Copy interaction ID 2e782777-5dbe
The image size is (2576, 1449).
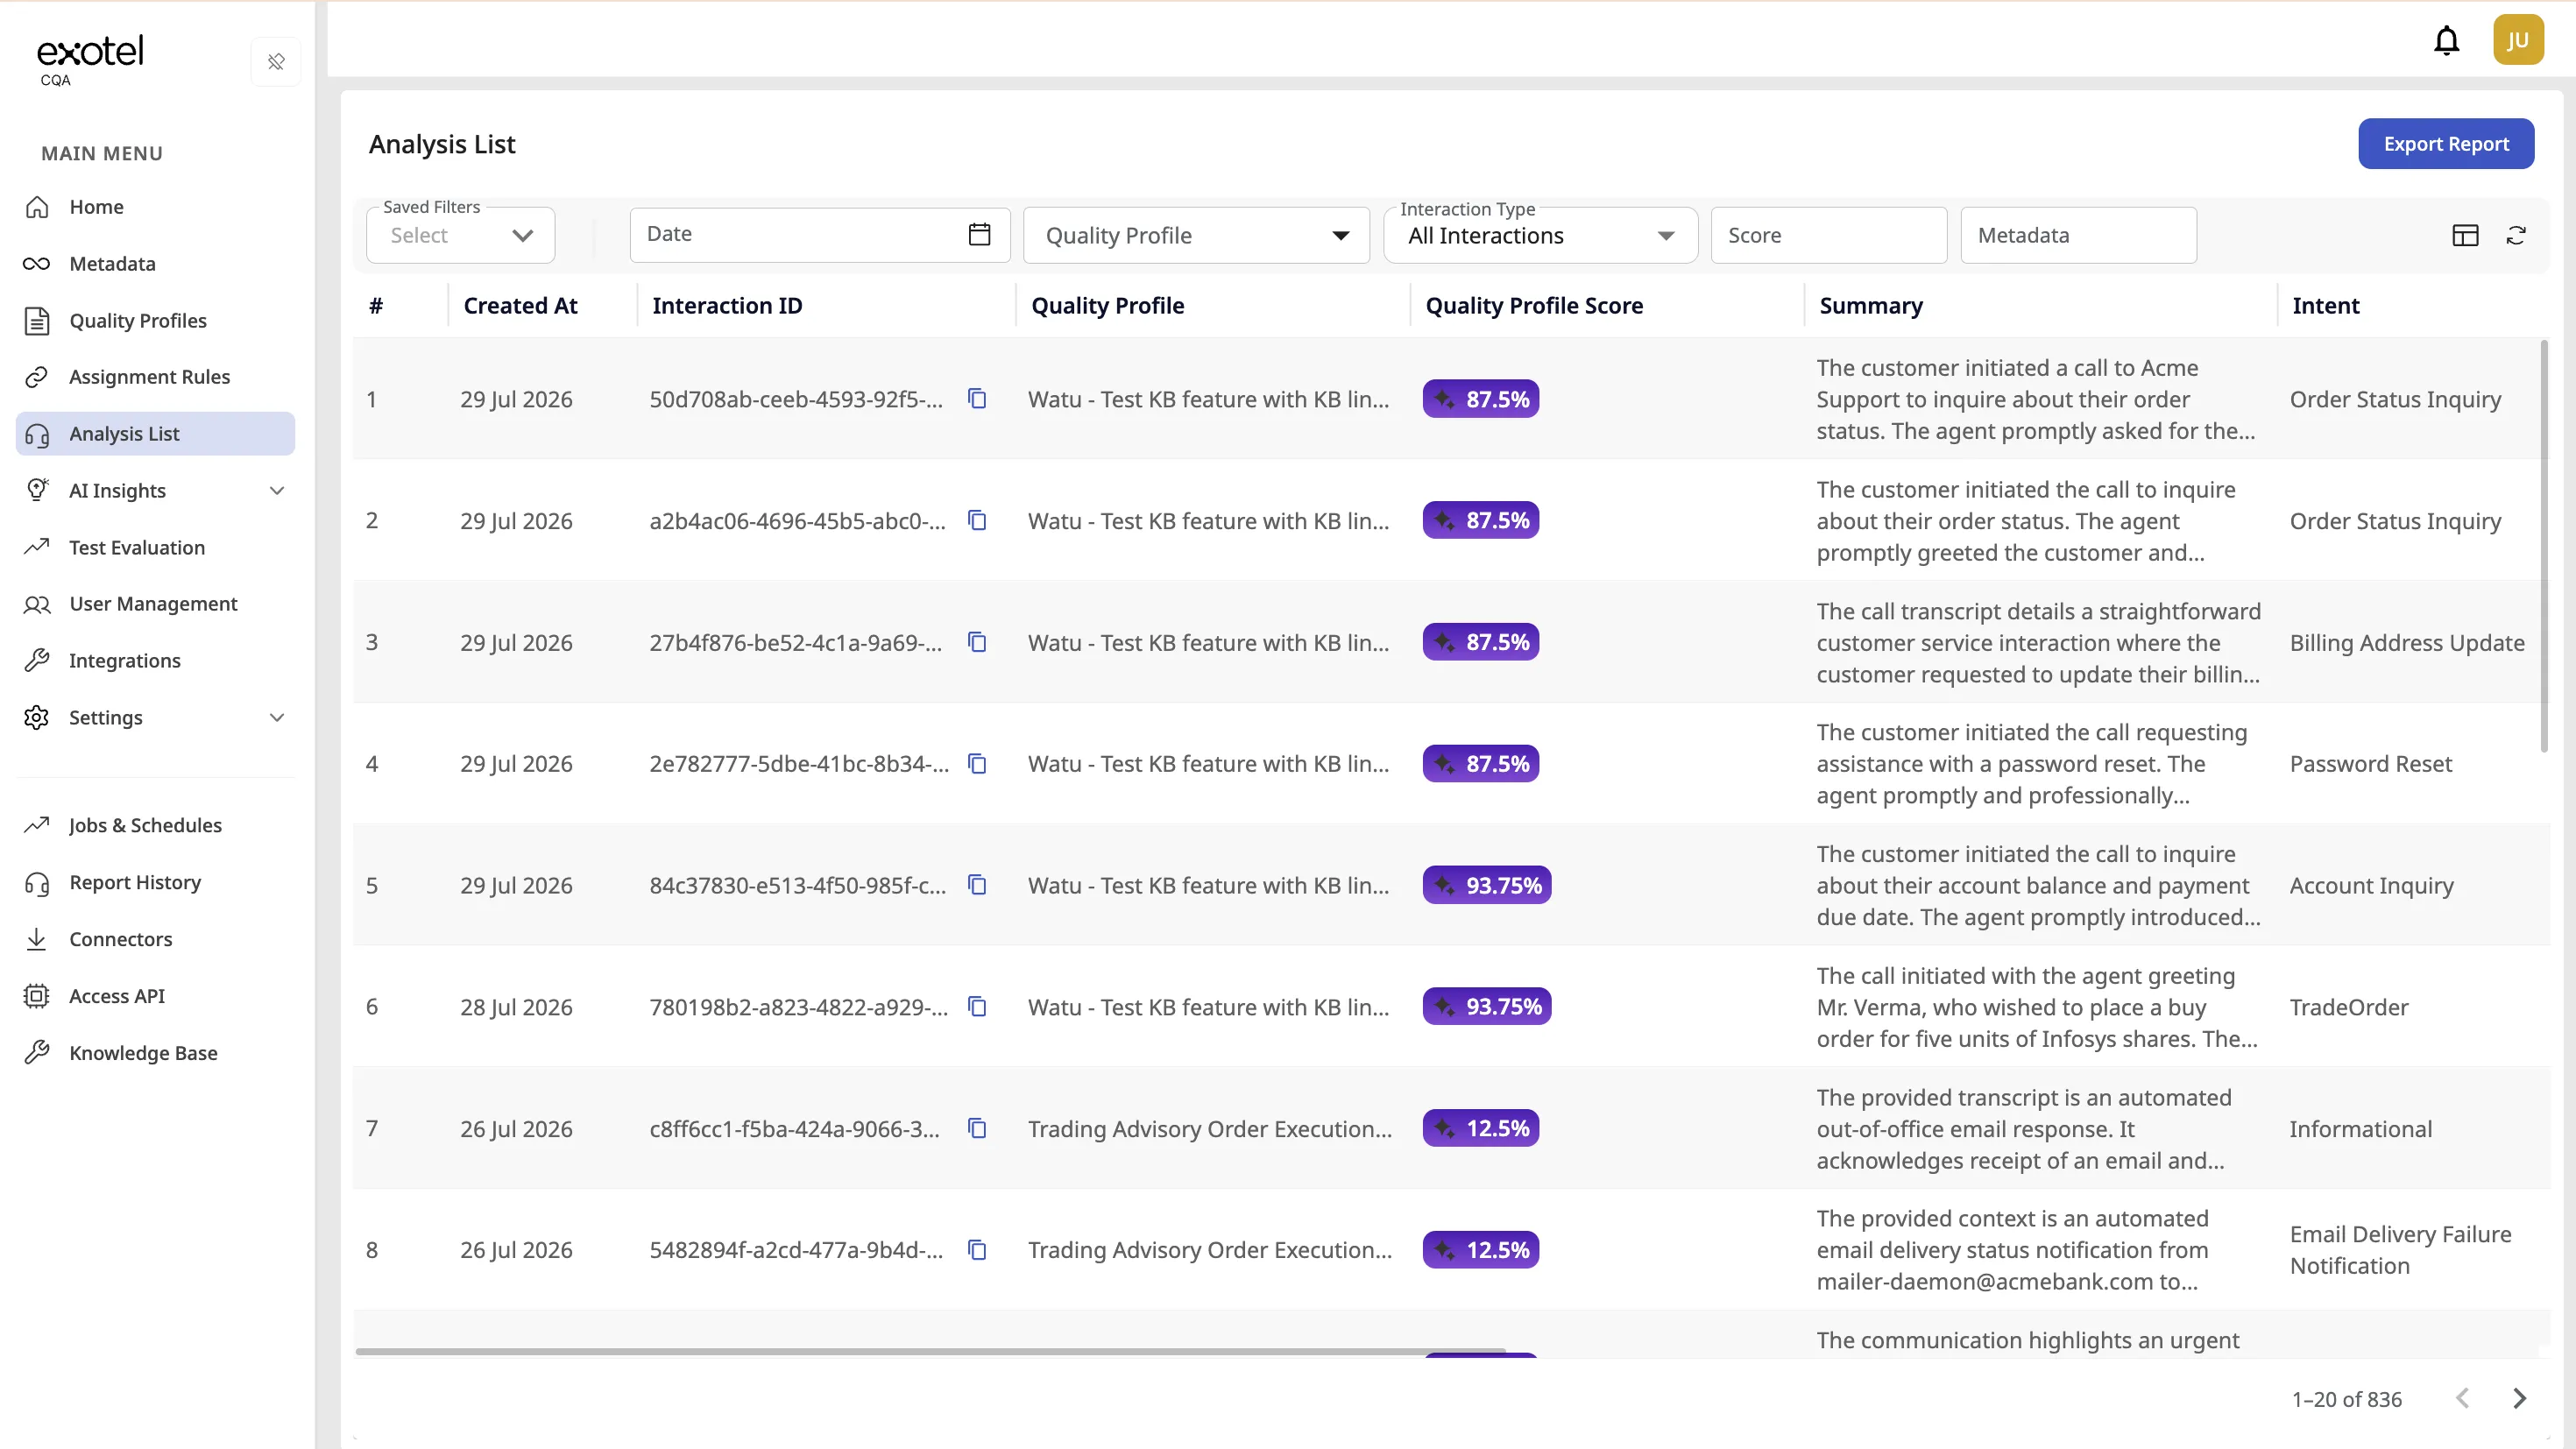tap(977, 764)
